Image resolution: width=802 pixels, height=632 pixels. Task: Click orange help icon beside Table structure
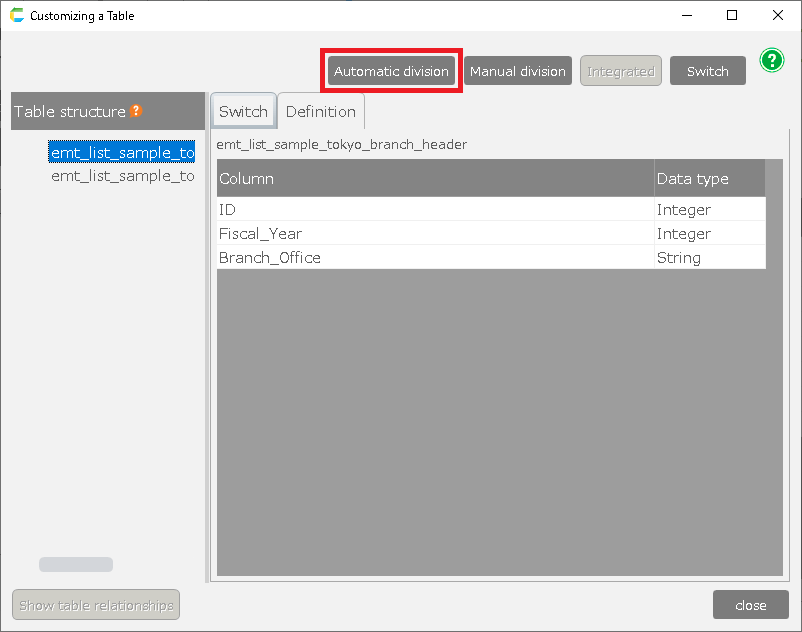pyautogui.click(x=136, y=111)
